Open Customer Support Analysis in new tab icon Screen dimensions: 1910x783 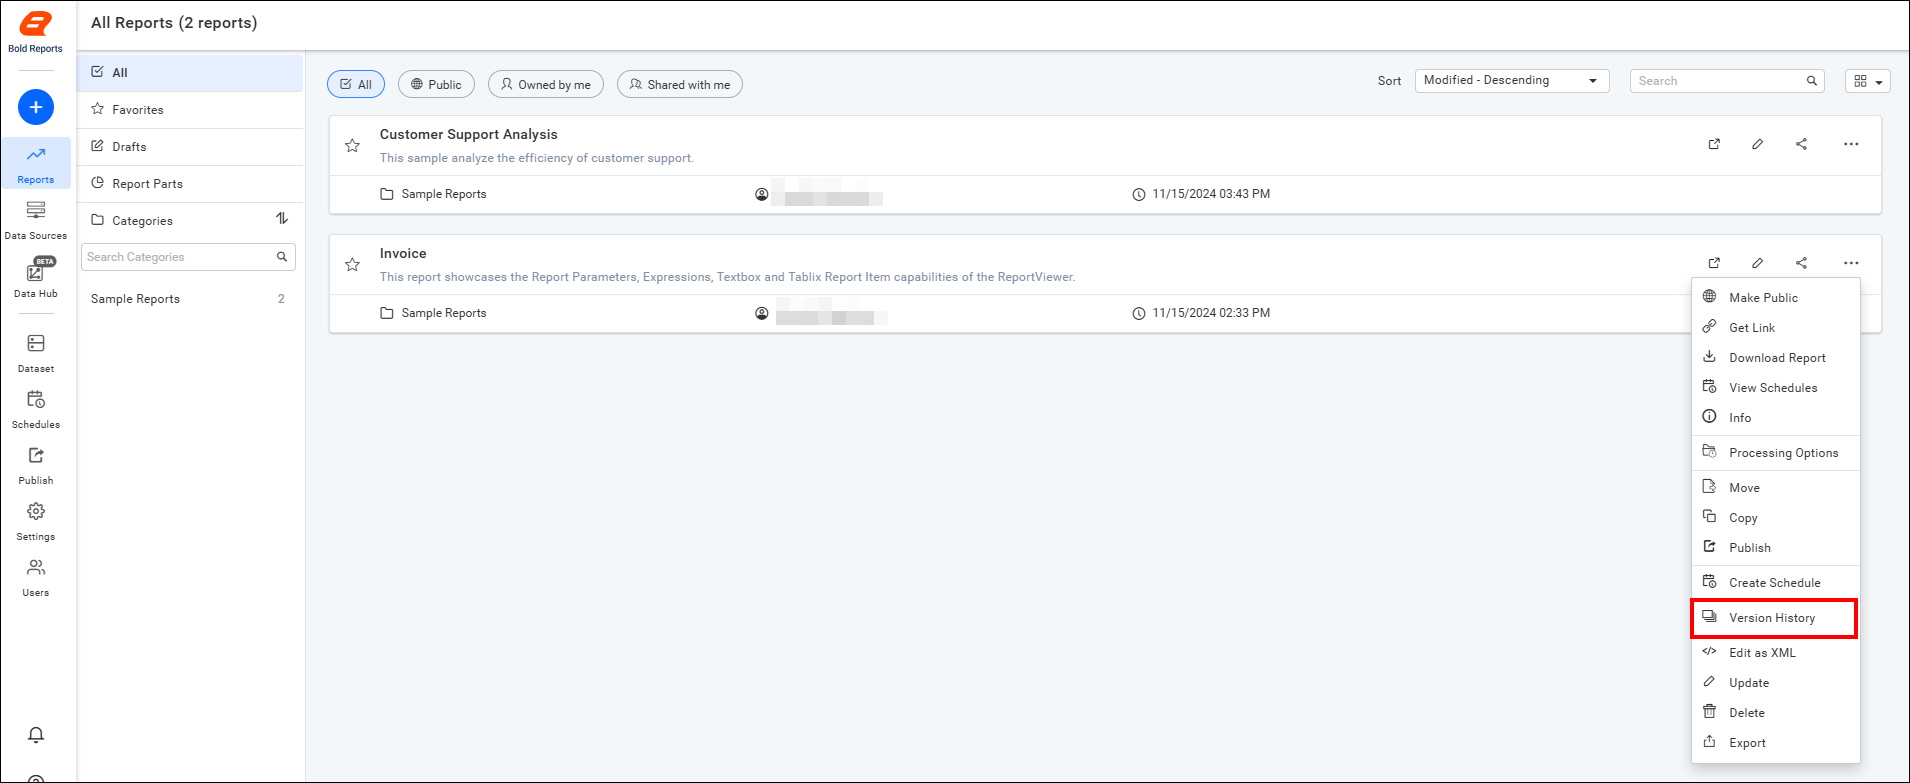coord(1714,144)
